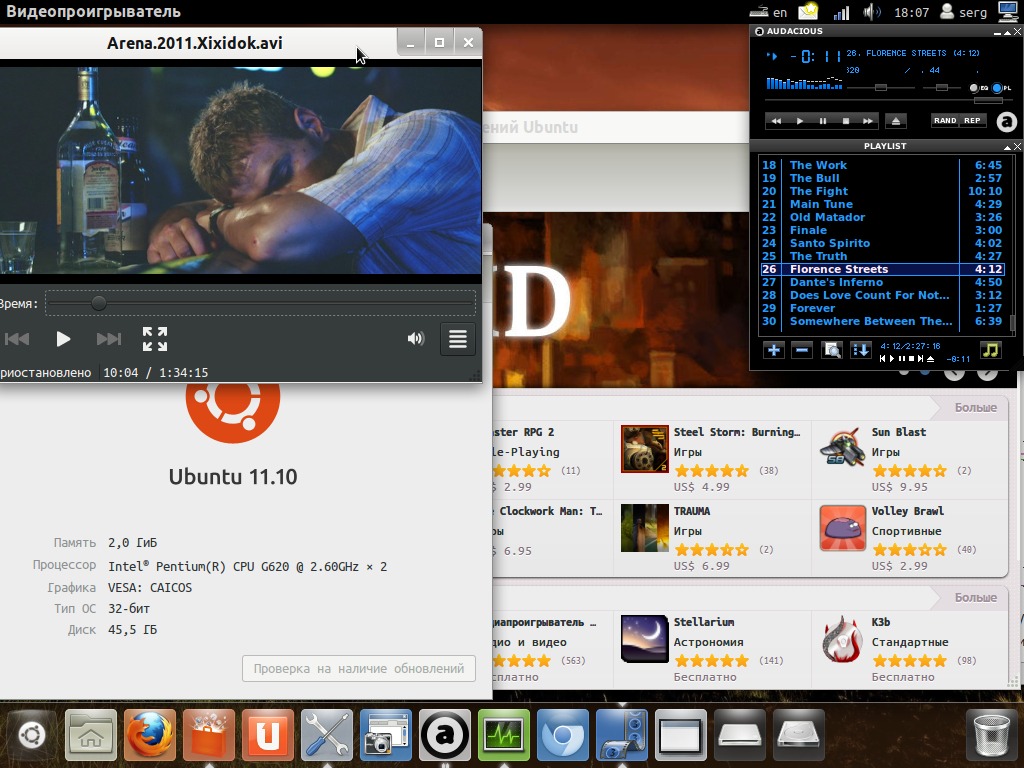
Task: Open the serg user menu
Action: point(964,12)
